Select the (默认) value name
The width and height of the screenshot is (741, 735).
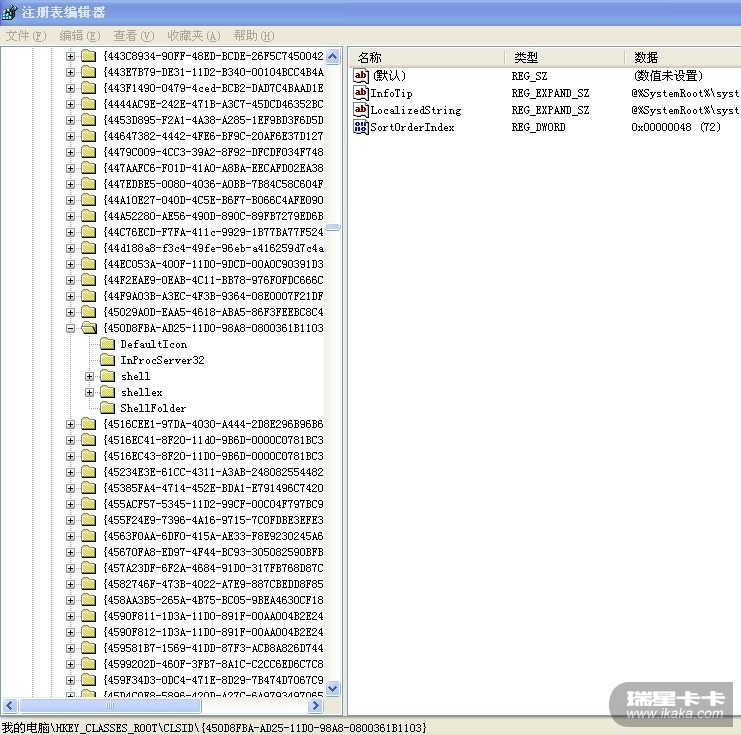389,76
